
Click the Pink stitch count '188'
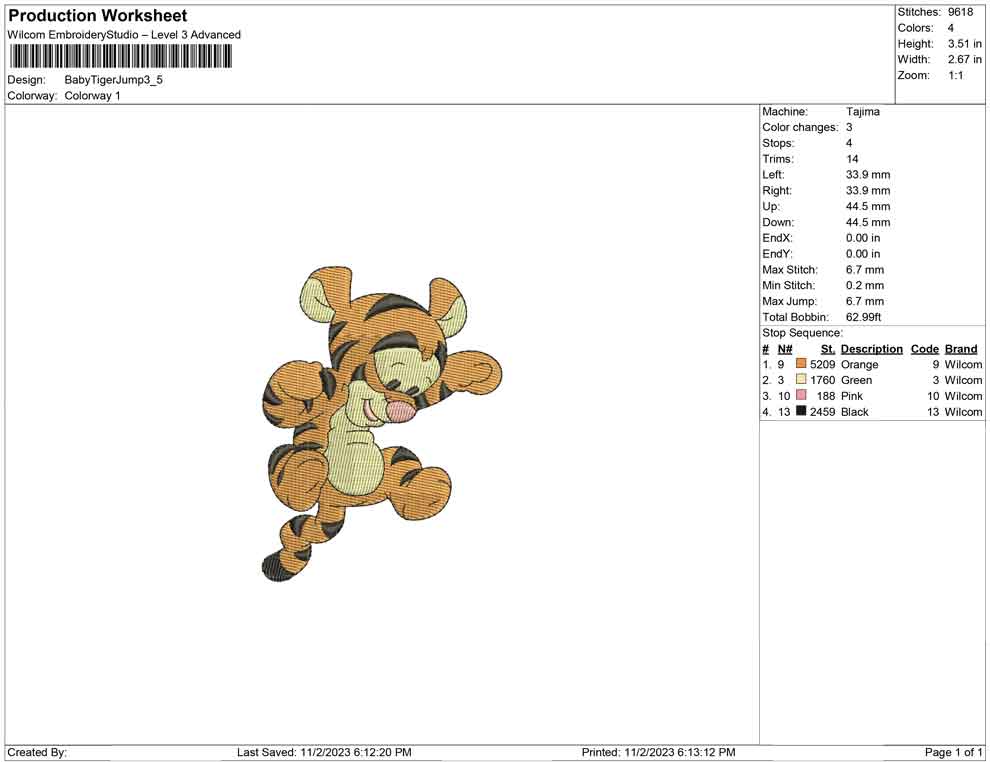826,396
